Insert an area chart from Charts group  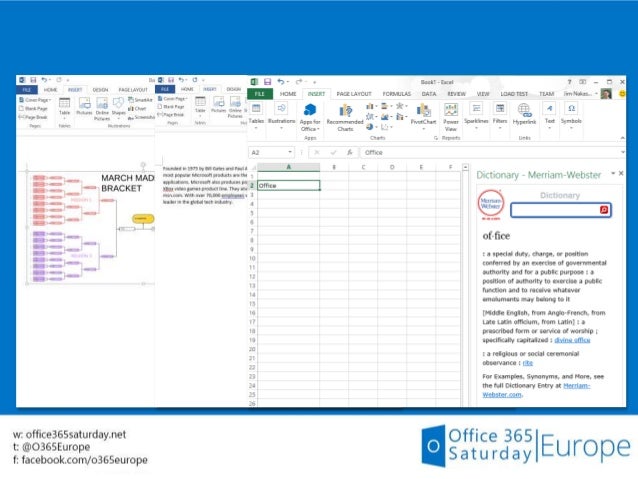click(x=385, y=117)
